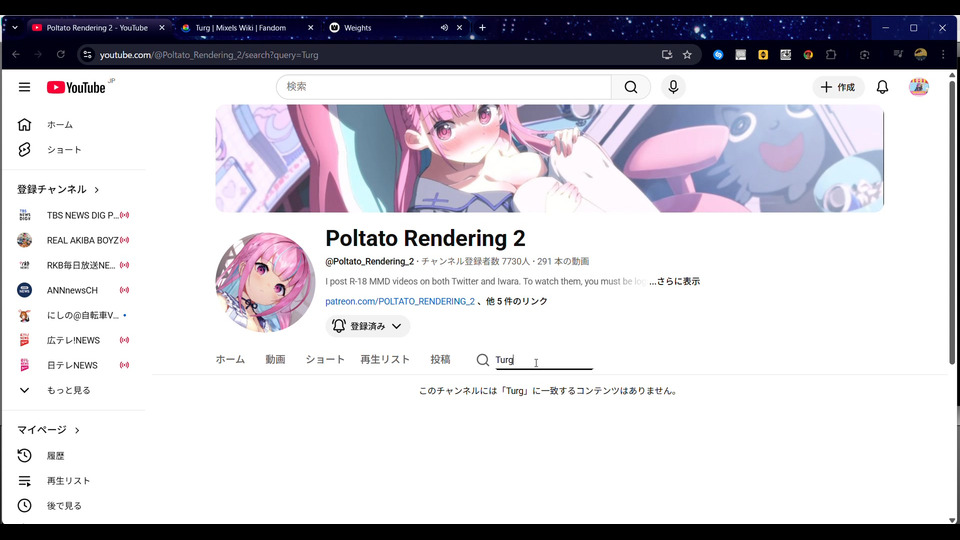Screen dimensions: 960x540
Task: Open ANNnewsCH channel
Action: pos(73,290)
